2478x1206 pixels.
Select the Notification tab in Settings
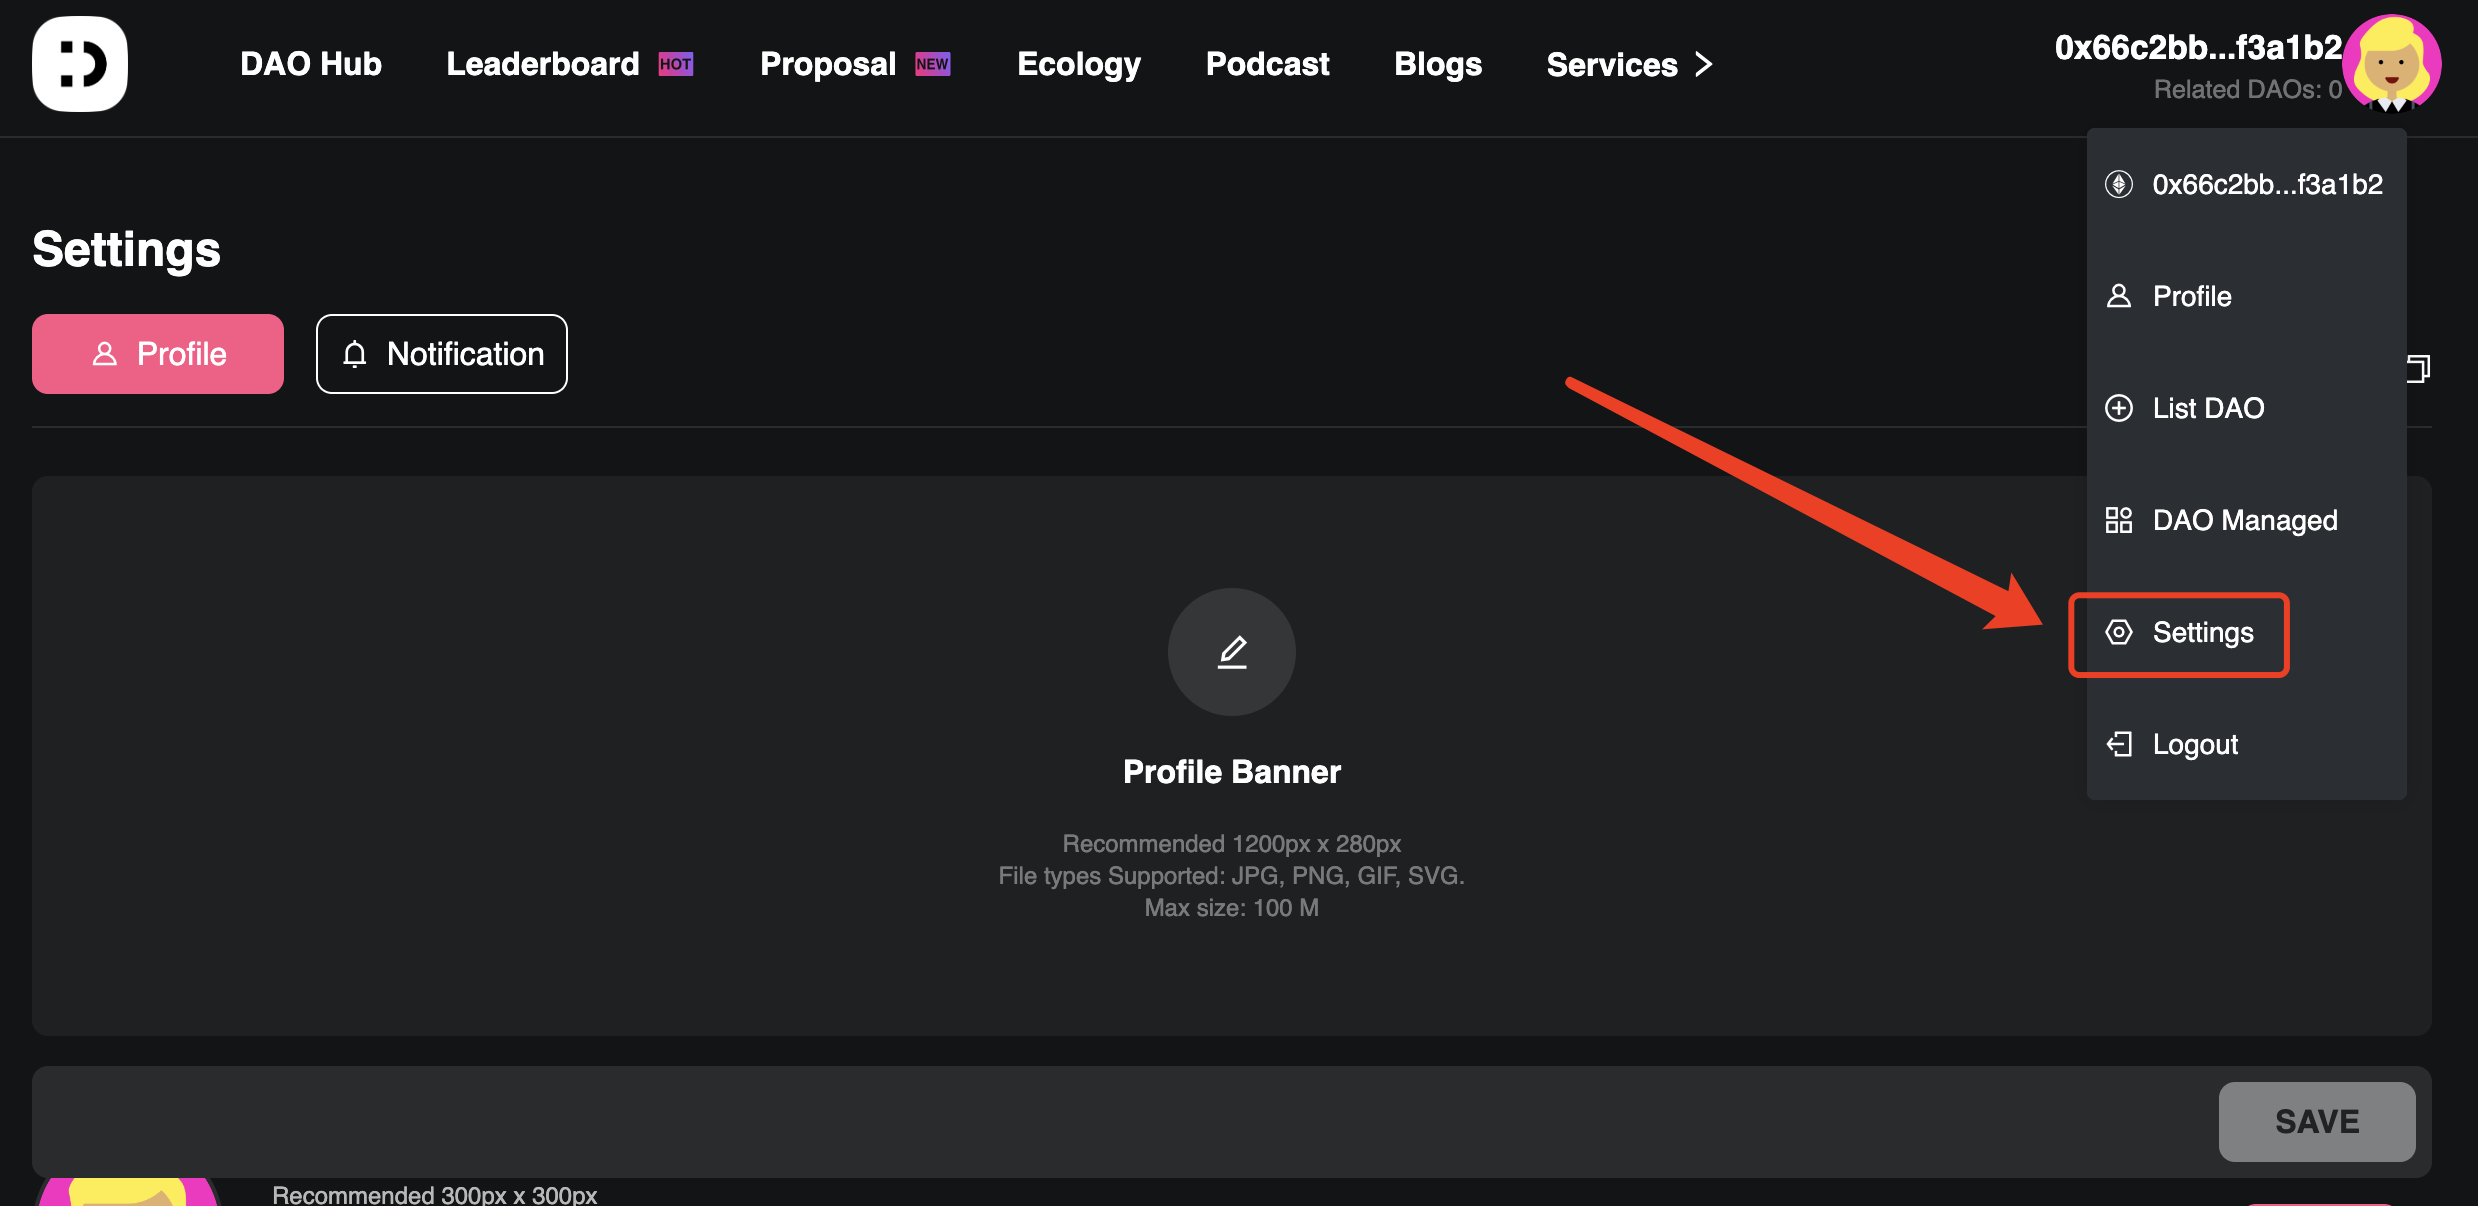tap(441, 352)
